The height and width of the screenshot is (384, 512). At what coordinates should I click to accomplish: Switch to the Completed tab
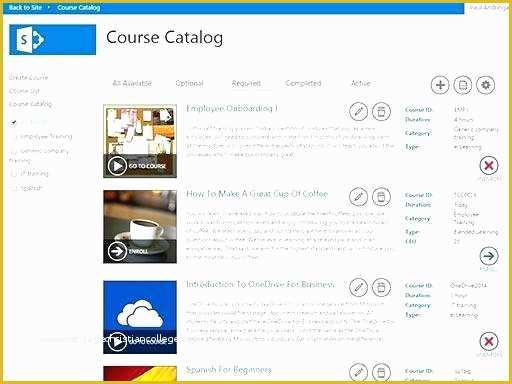303,83
